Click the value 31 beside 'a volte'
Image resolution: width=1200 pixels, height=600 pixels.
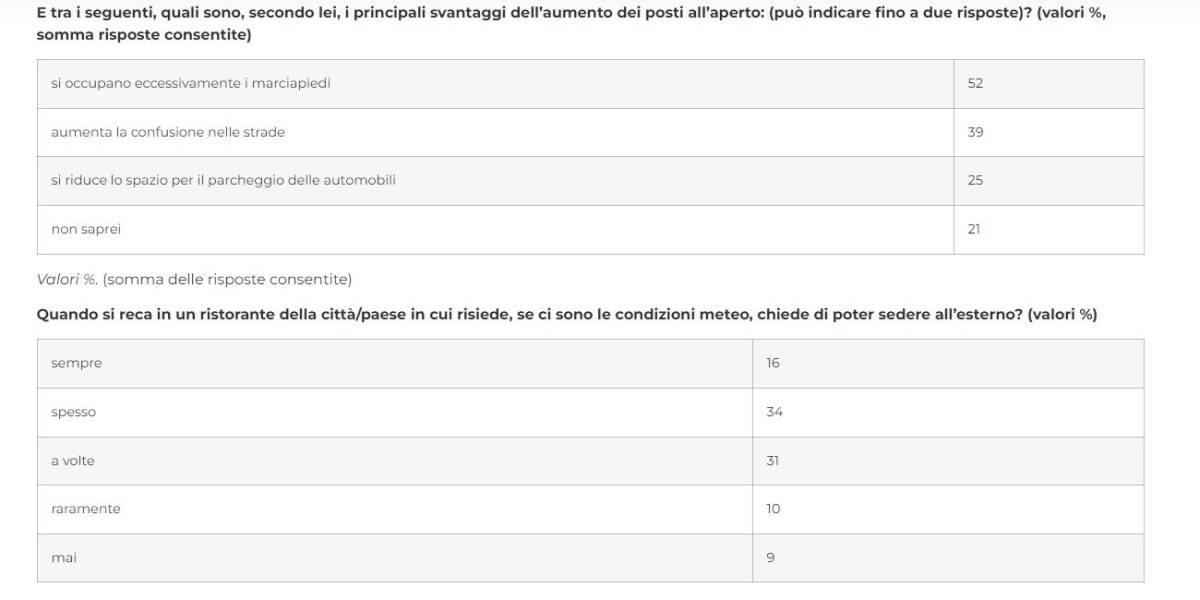coord(773,461)
